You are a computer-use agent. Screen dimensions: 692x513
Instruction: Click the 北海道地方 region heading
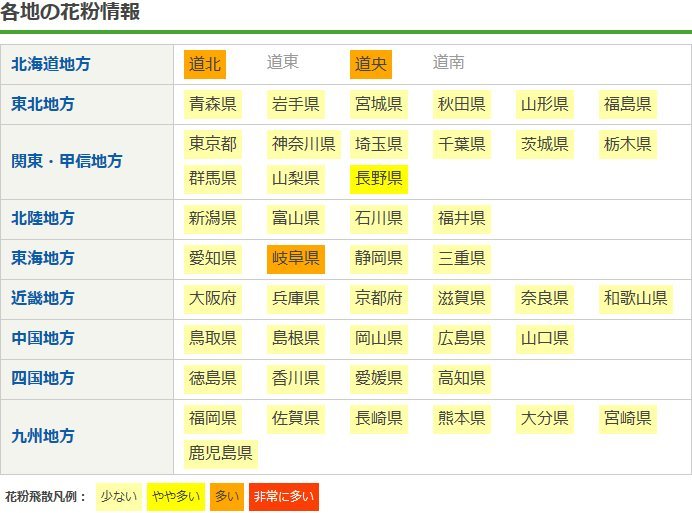(x=50, y=64)
